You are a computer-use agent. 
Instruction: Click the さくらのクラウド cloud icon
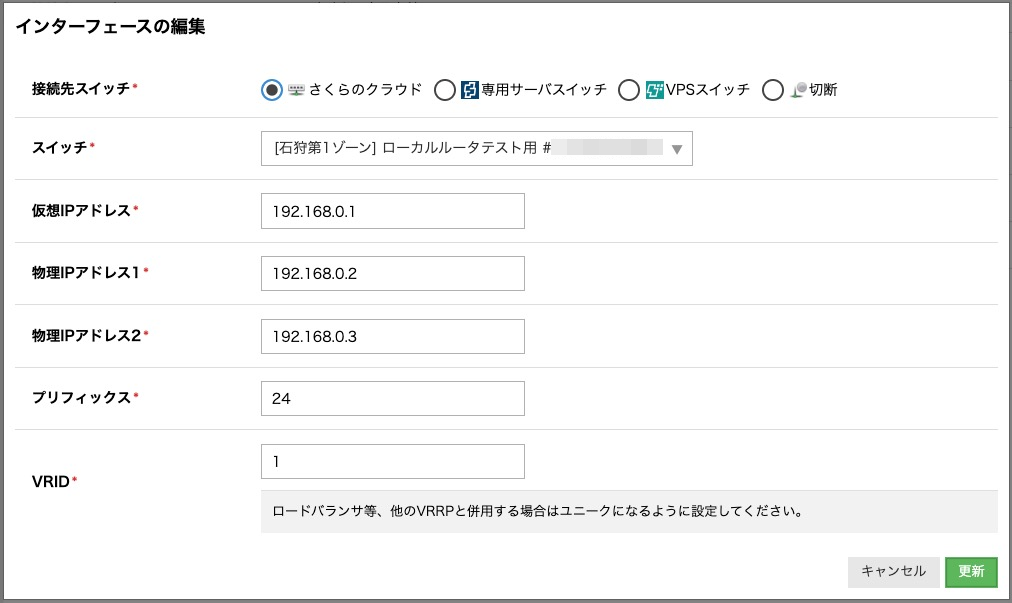tap(298, 90)
